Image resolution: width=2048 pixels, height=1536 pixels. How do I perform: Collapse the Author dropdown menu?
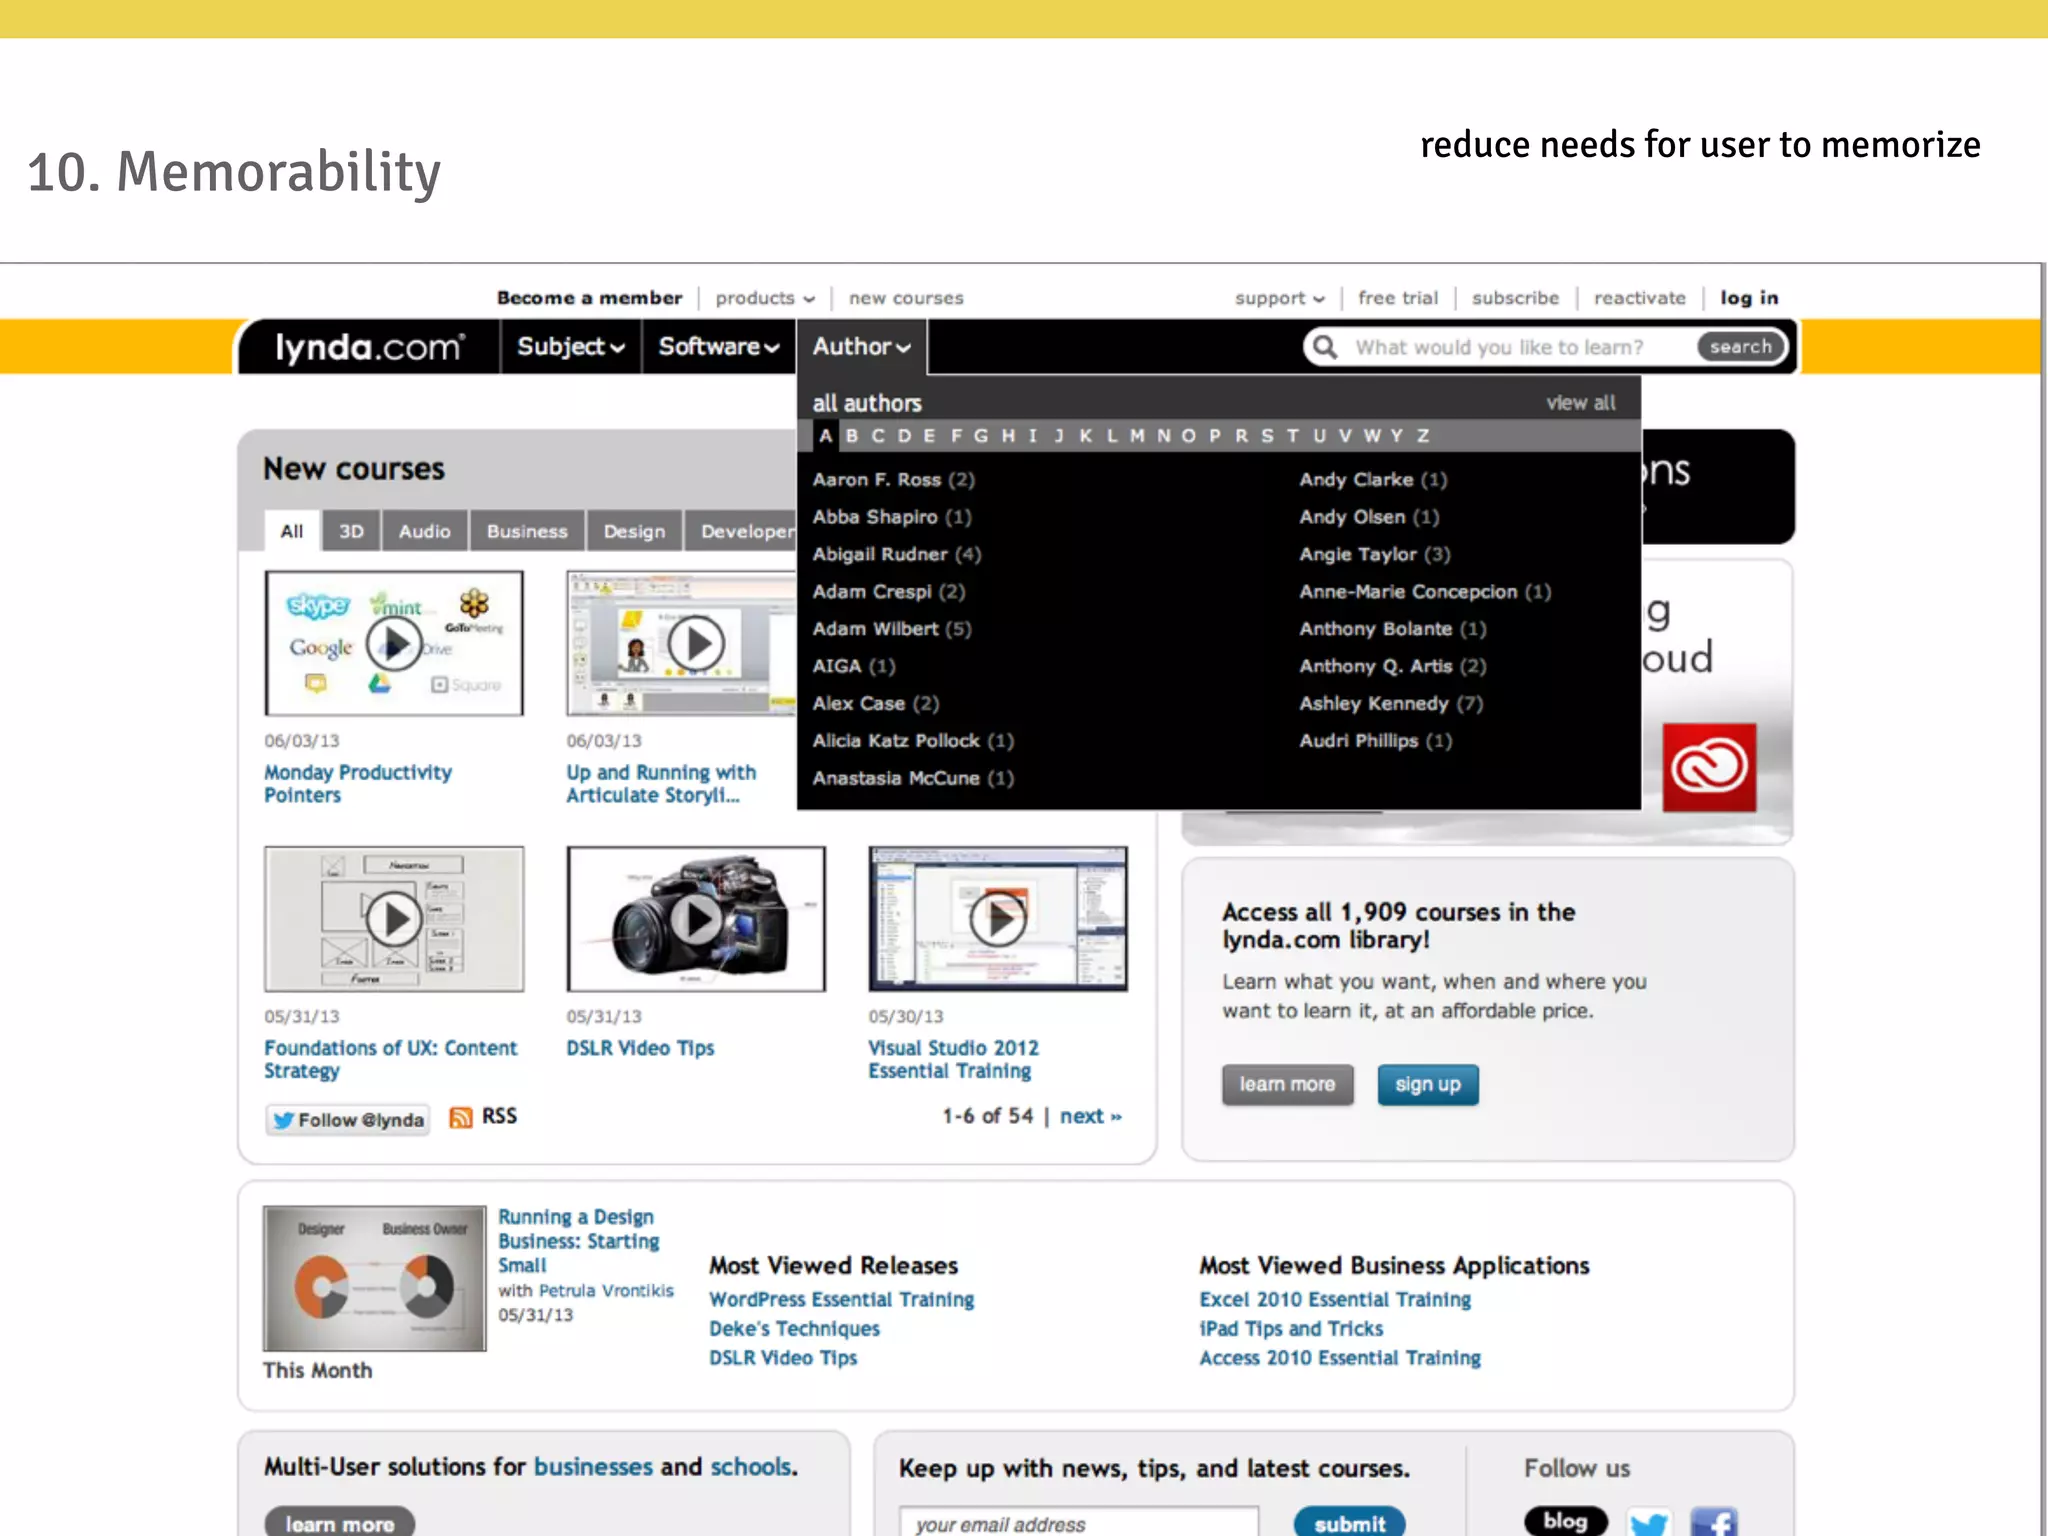pyautogui.click(x=861, y=347)
